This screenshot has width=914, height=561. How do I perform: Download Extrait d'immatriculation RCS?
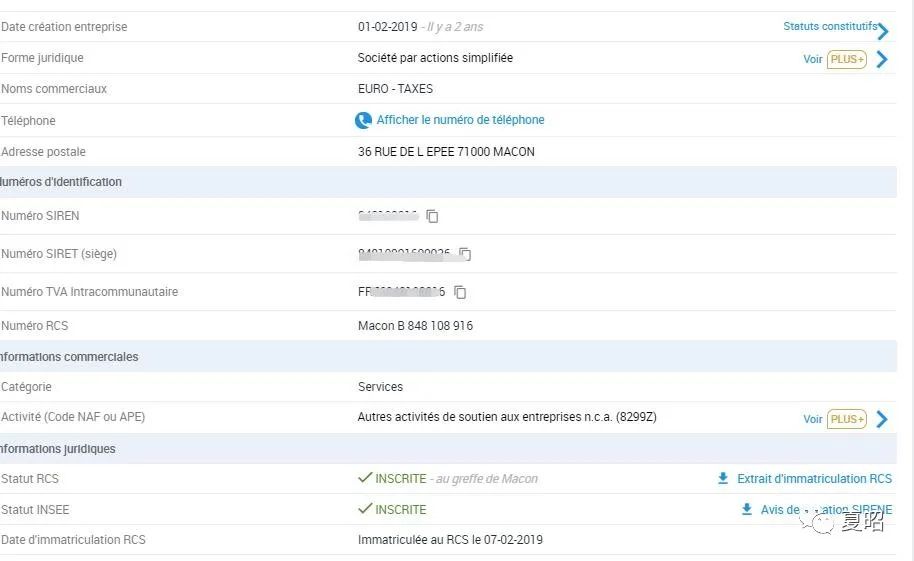click(x=814, y=478)
